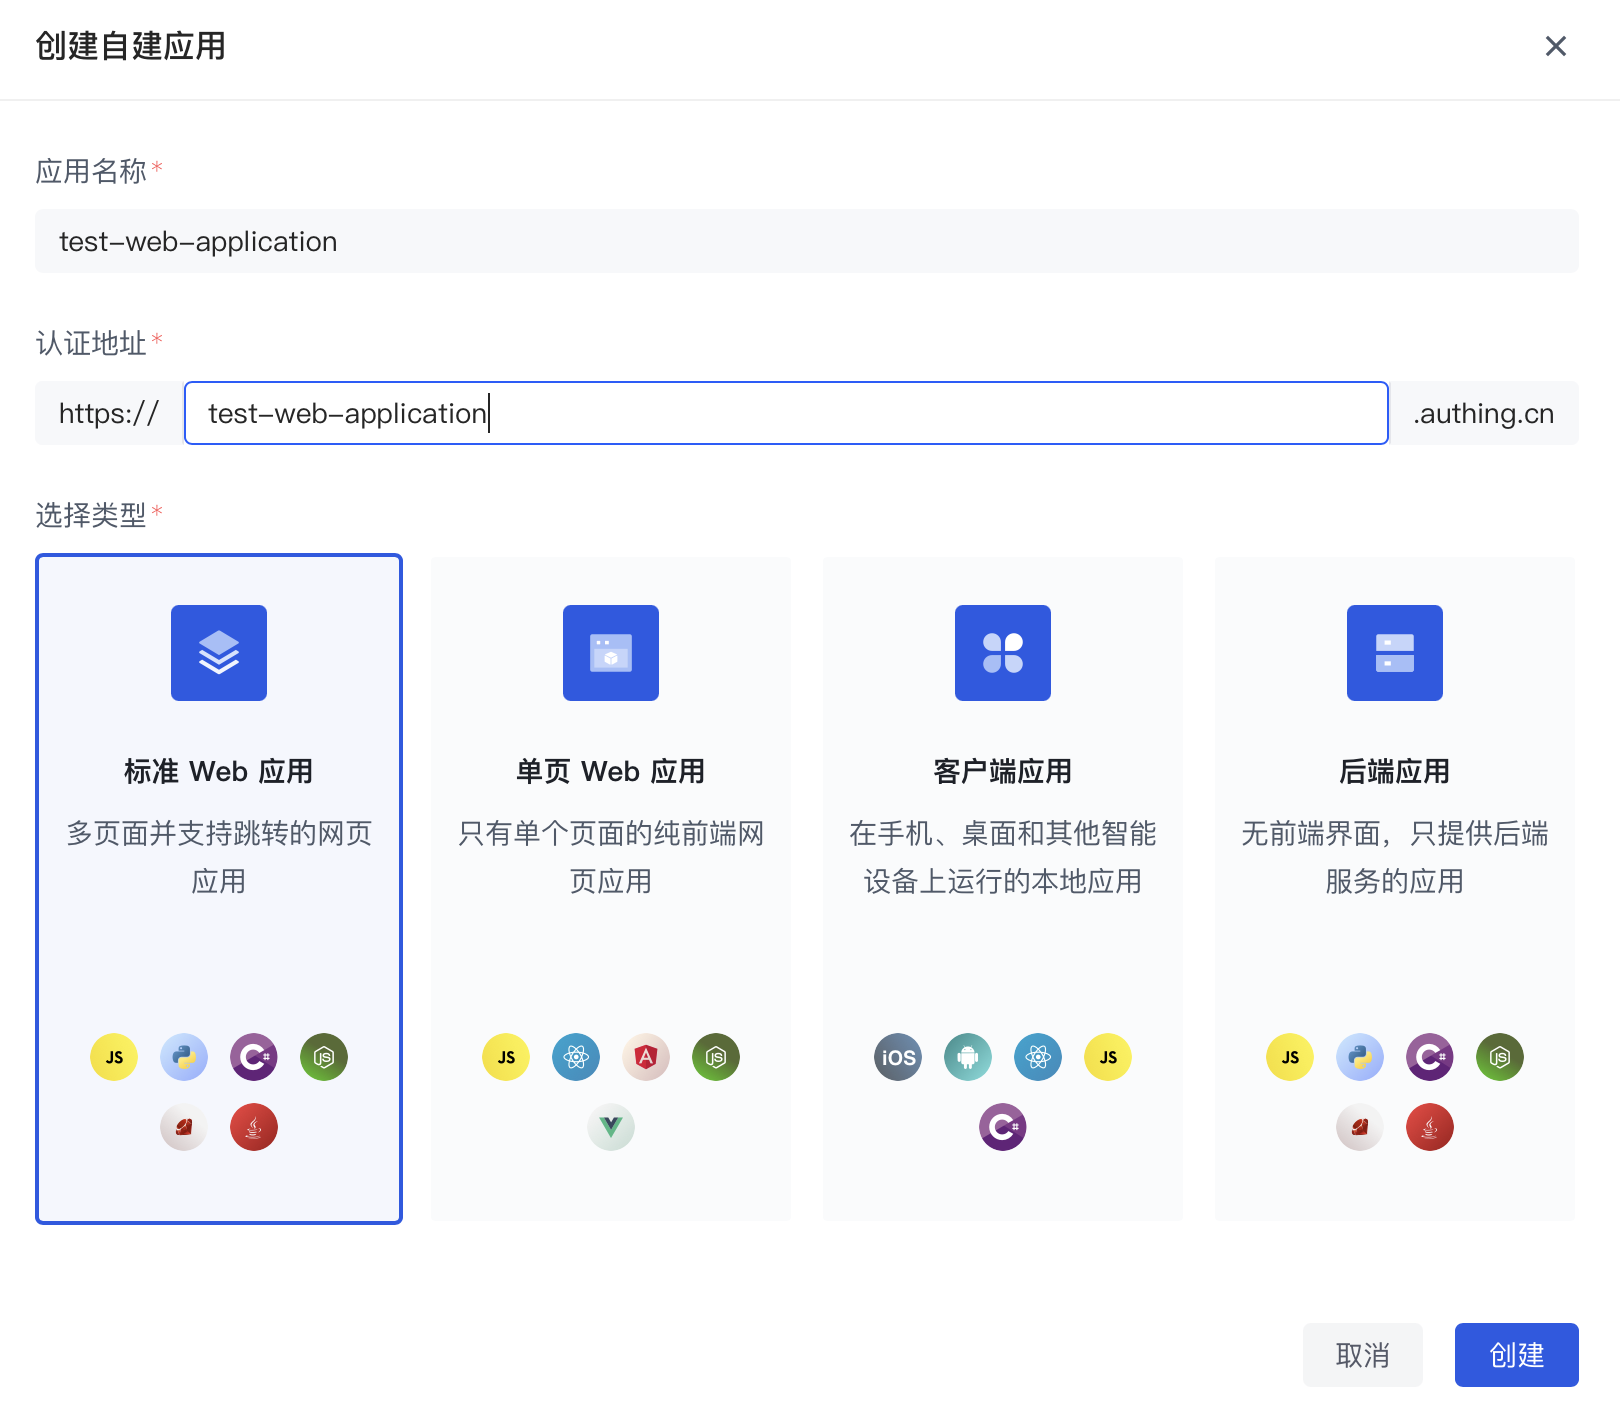
Task: Click the Vue icon under single-page app
Action: [611, 1127]
